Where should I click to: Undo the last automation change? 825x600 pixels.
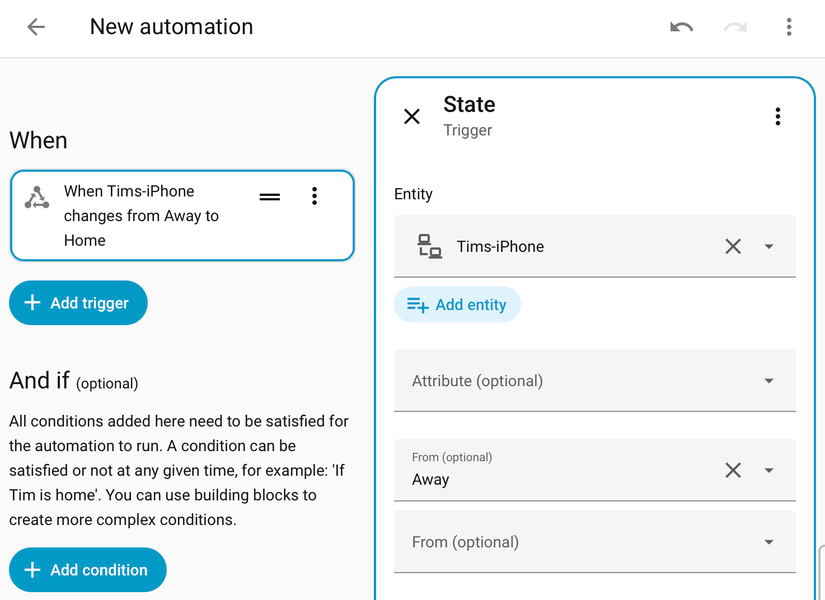click(681, 27)
